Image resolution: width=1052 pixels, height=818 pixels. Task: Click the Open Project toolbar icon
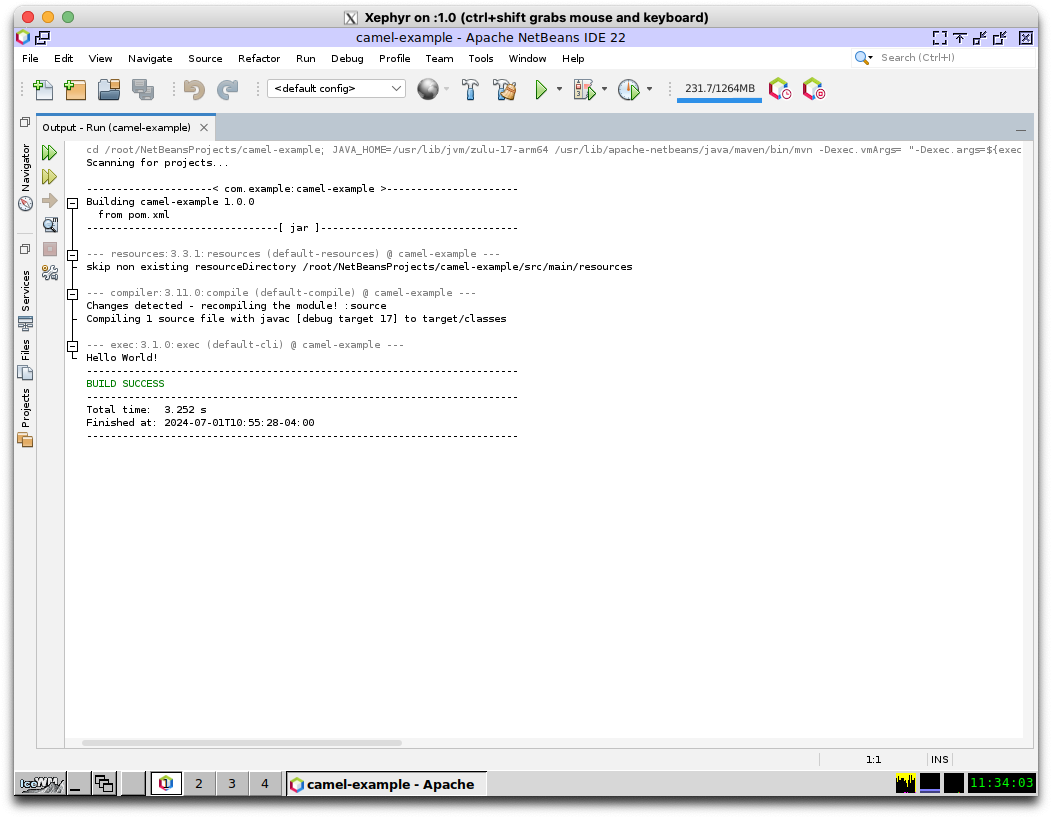click(109, 89)
